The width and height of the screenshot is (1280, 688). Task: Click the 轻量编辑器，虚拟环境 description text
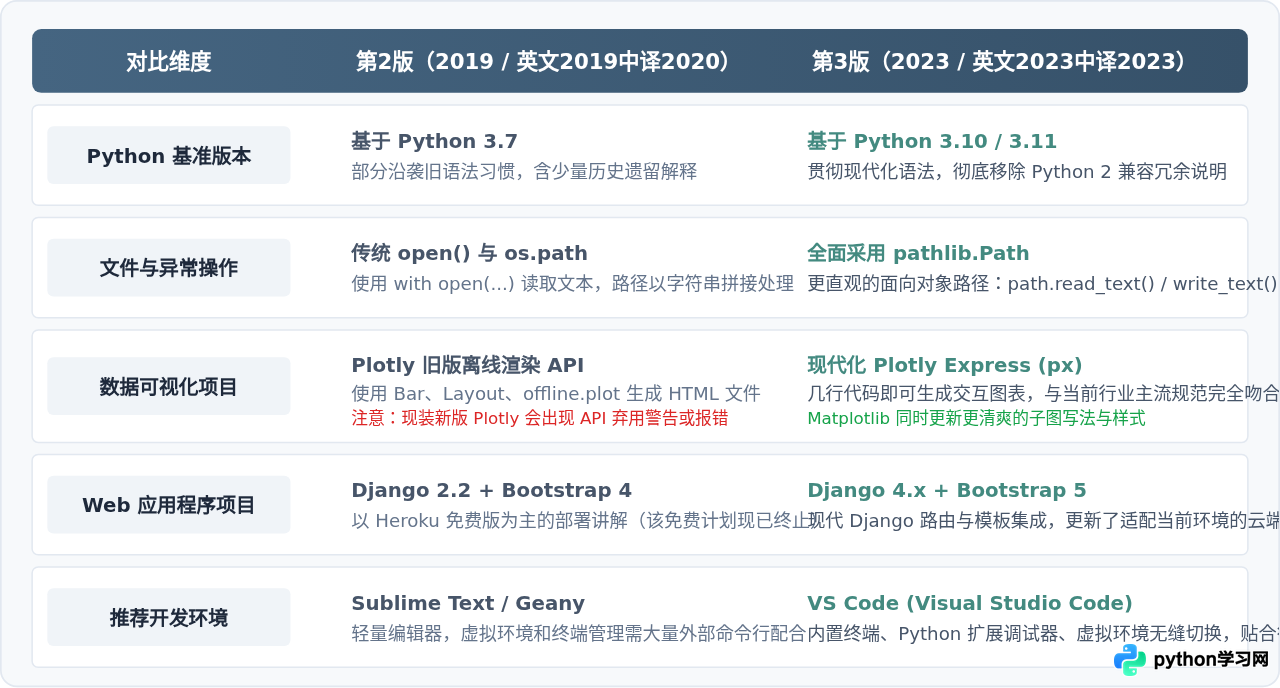pos(578,634)
